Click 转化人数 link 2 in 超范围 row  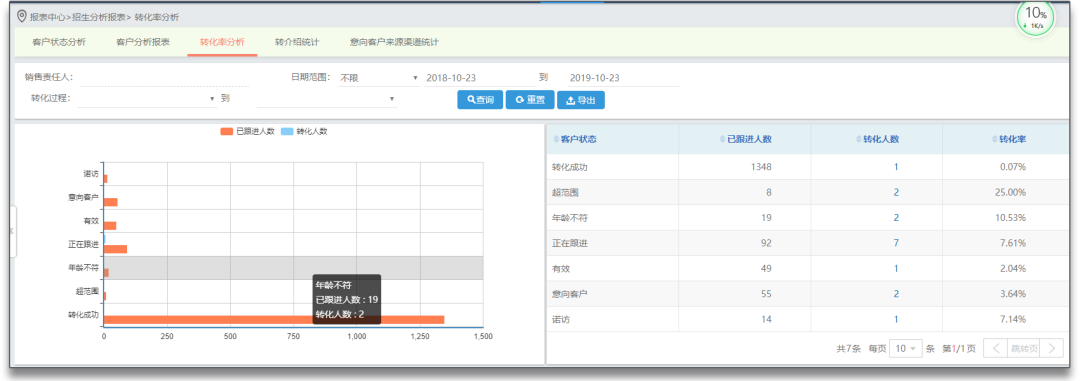[x=896, y=192]
